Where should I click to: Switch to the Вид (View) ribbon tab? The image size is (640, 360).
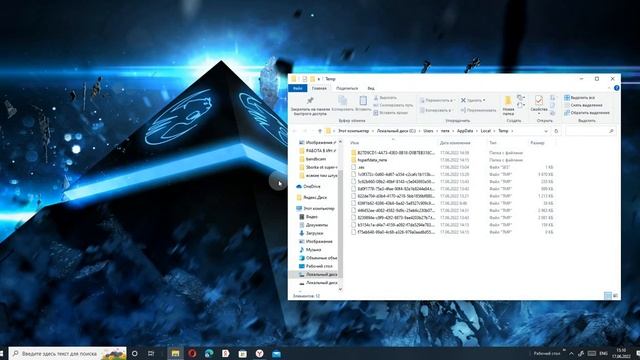click(371, 88)
